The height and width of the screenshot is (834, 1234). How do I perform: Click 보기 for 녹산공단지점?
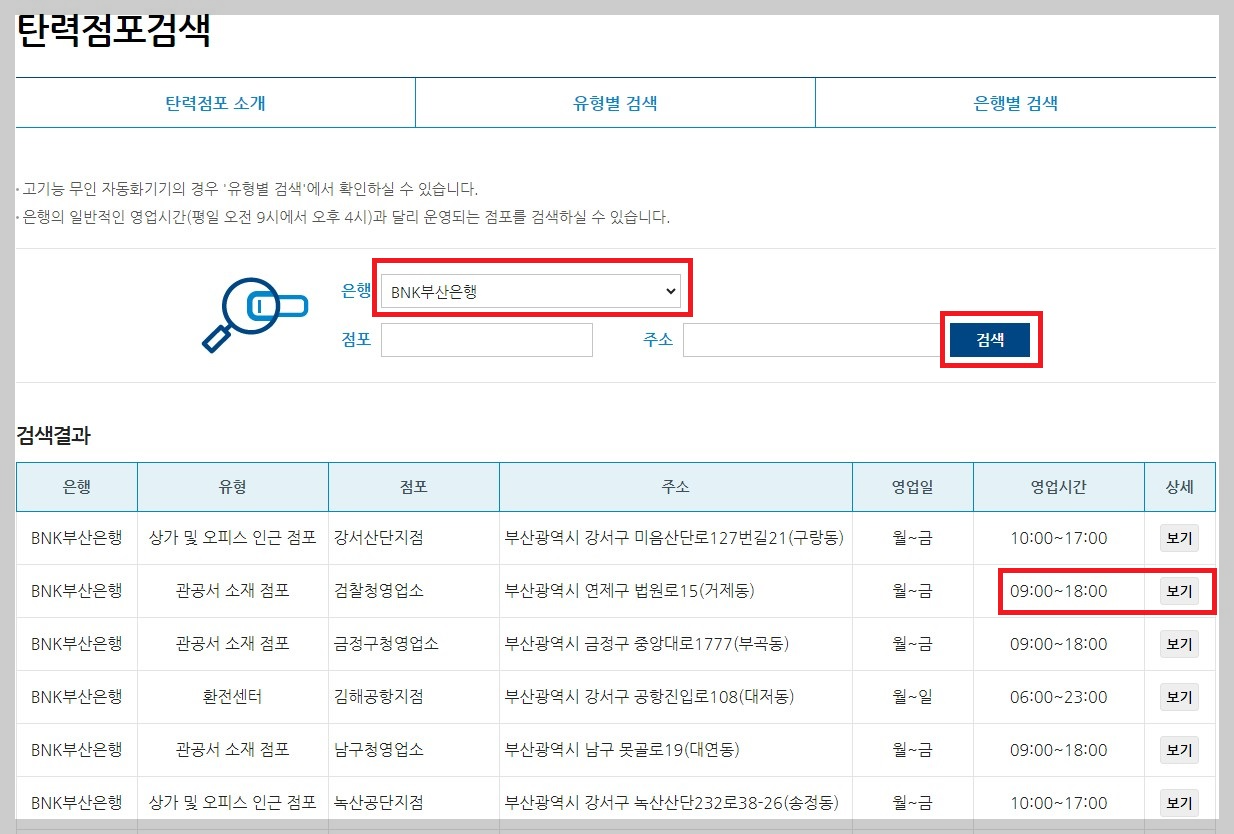1179,802
